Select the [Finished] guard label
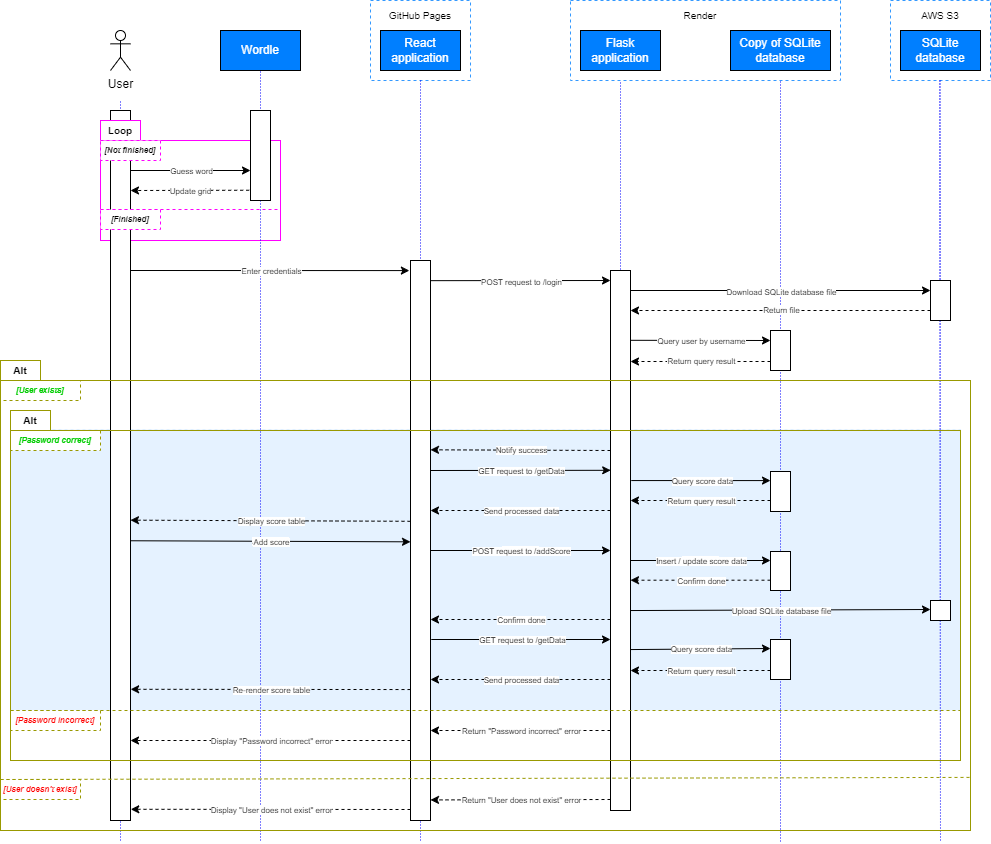The height and width of the screenshot is (844, 991). 130,219
